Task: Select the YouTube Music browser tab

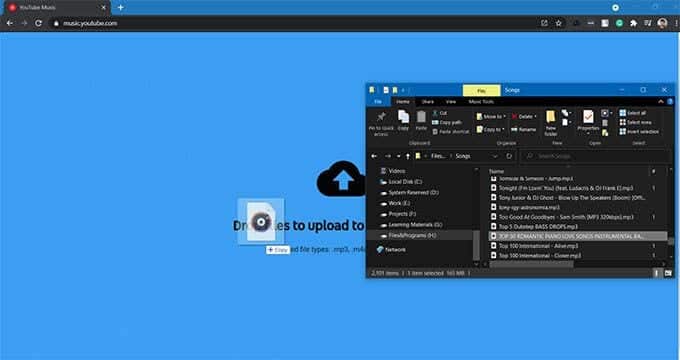Action: (56, 8)
